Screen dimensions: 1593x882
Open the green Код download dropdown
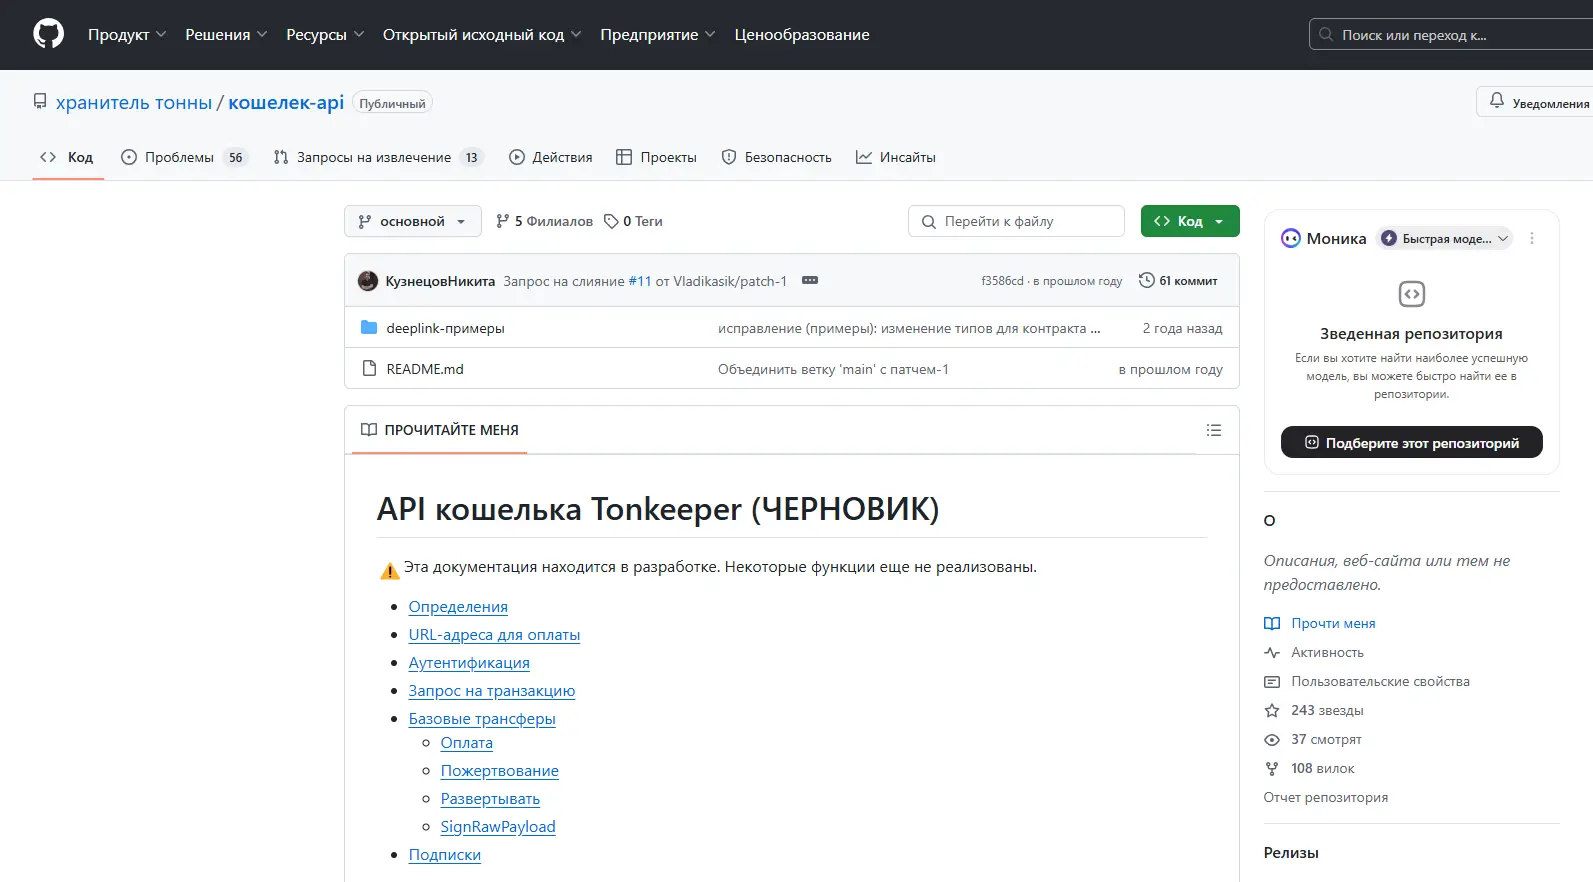click(1190, 221)
